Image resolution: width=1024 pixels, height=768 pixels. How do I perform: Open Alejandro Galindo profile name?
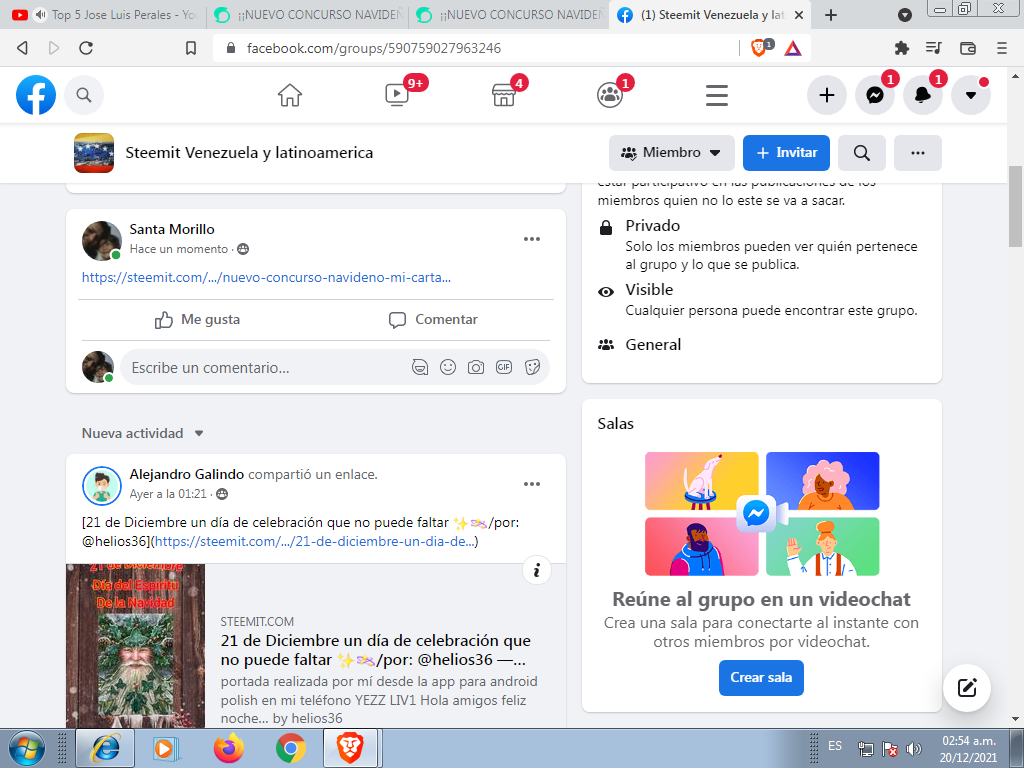point(187,474)
